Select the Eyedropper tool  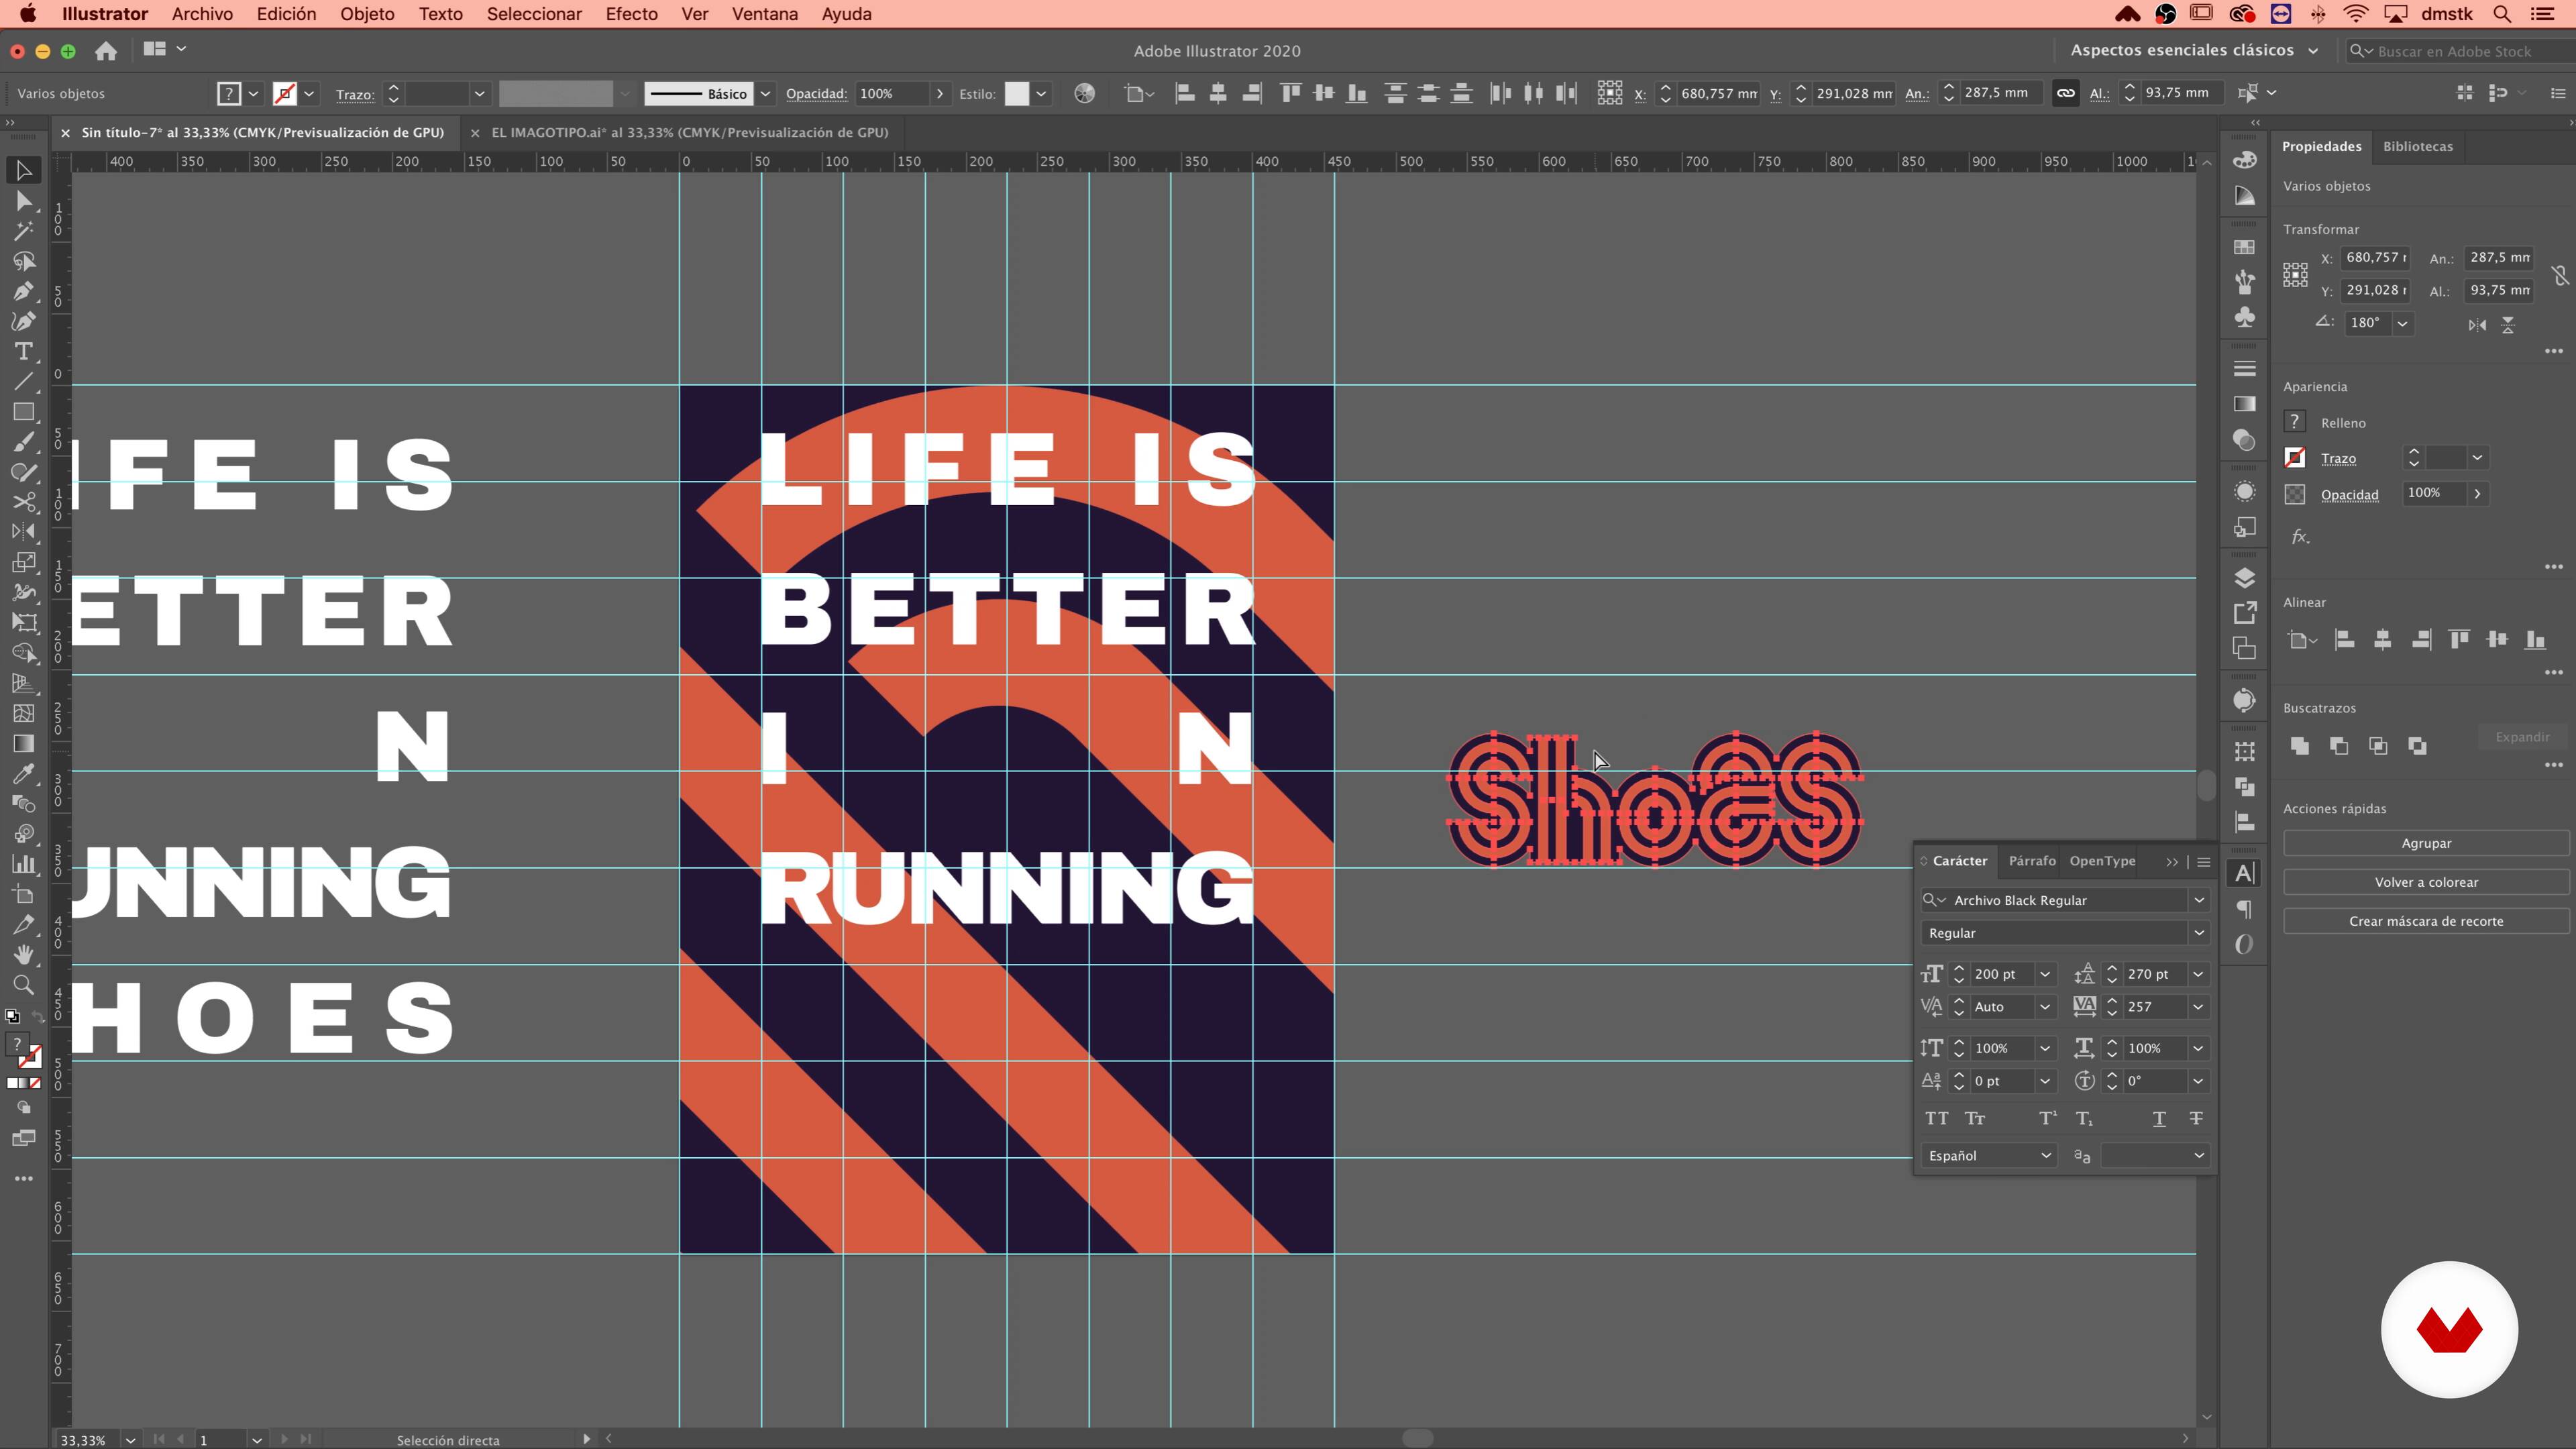click(24, 773)
